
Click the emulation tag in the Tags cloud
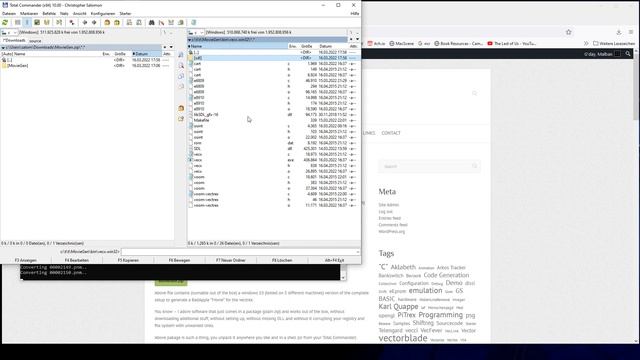coord(425,291)
